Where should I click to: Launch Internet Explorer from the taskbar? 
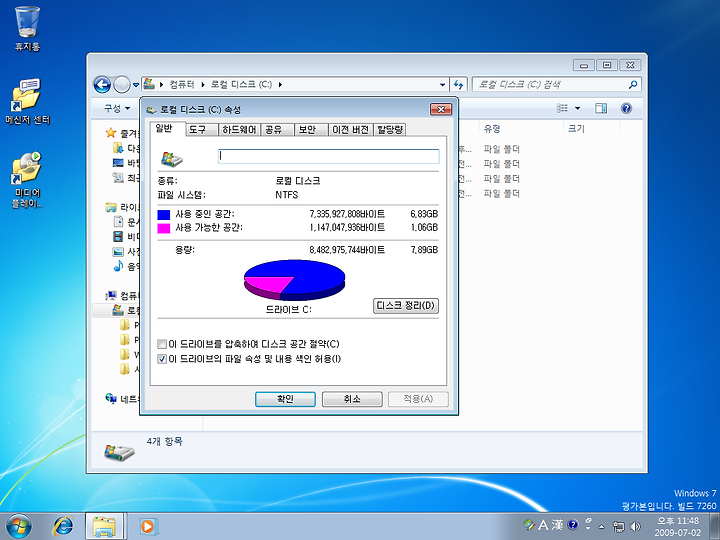click(x=63, y=526)
